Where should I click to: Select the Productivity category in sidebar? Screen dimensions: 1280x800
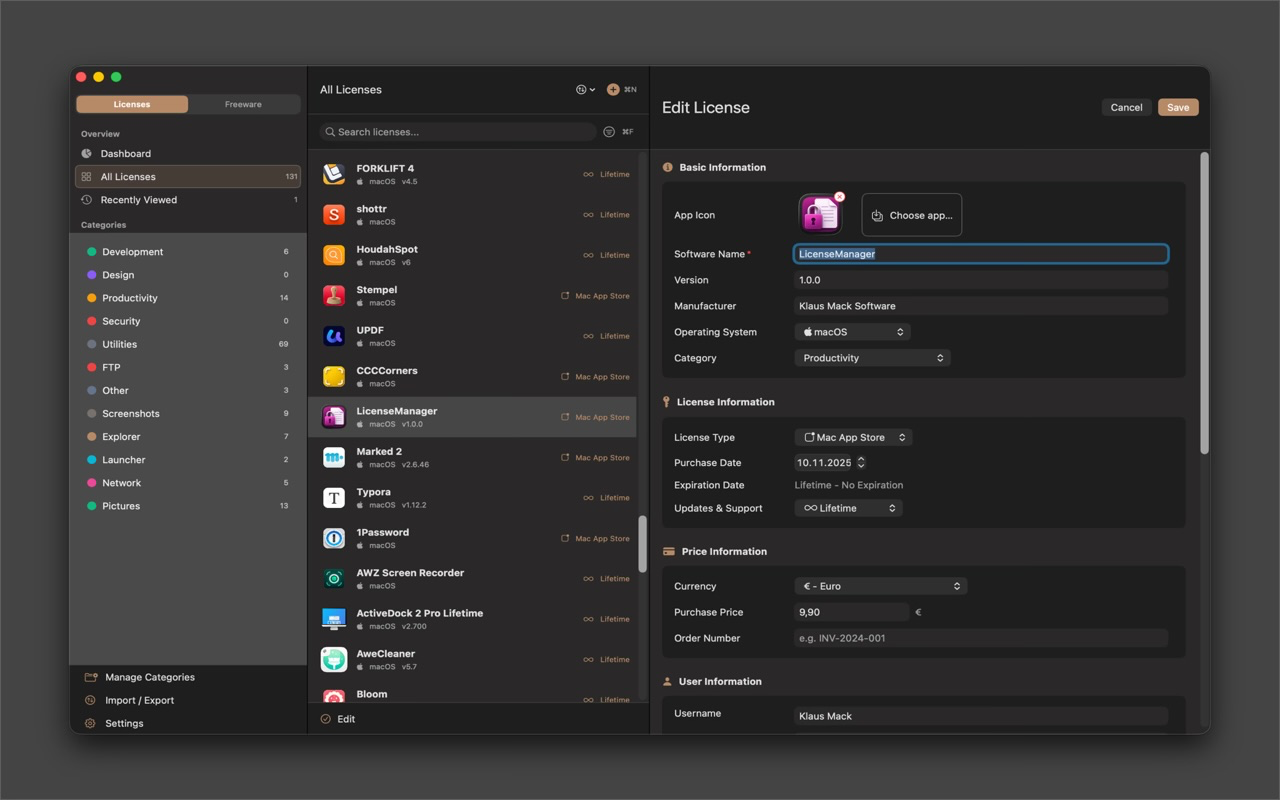[x=188, y=298]
